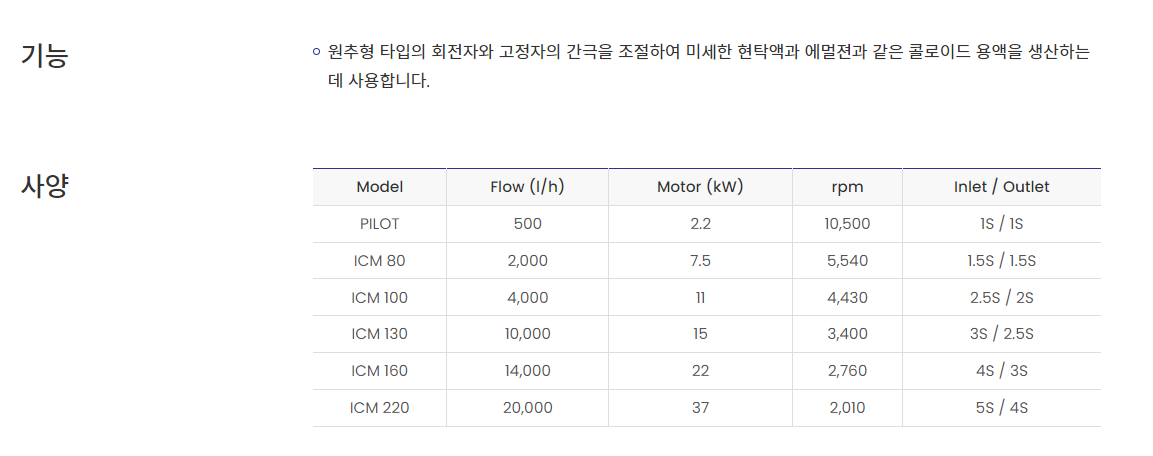Screen dimensions: 1153x456
Task: Select the ICM 160 model cell
Action: 379,371
